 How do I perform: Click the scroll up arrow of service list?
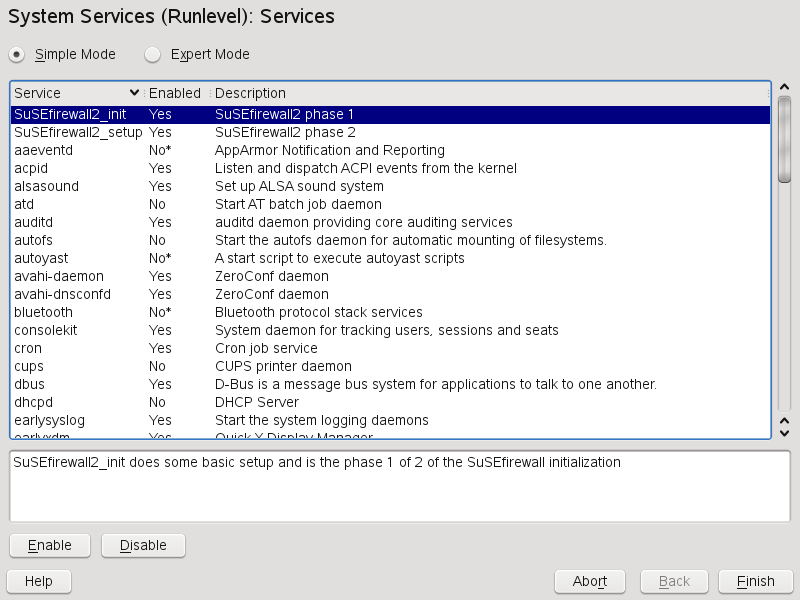click(785, 87)
